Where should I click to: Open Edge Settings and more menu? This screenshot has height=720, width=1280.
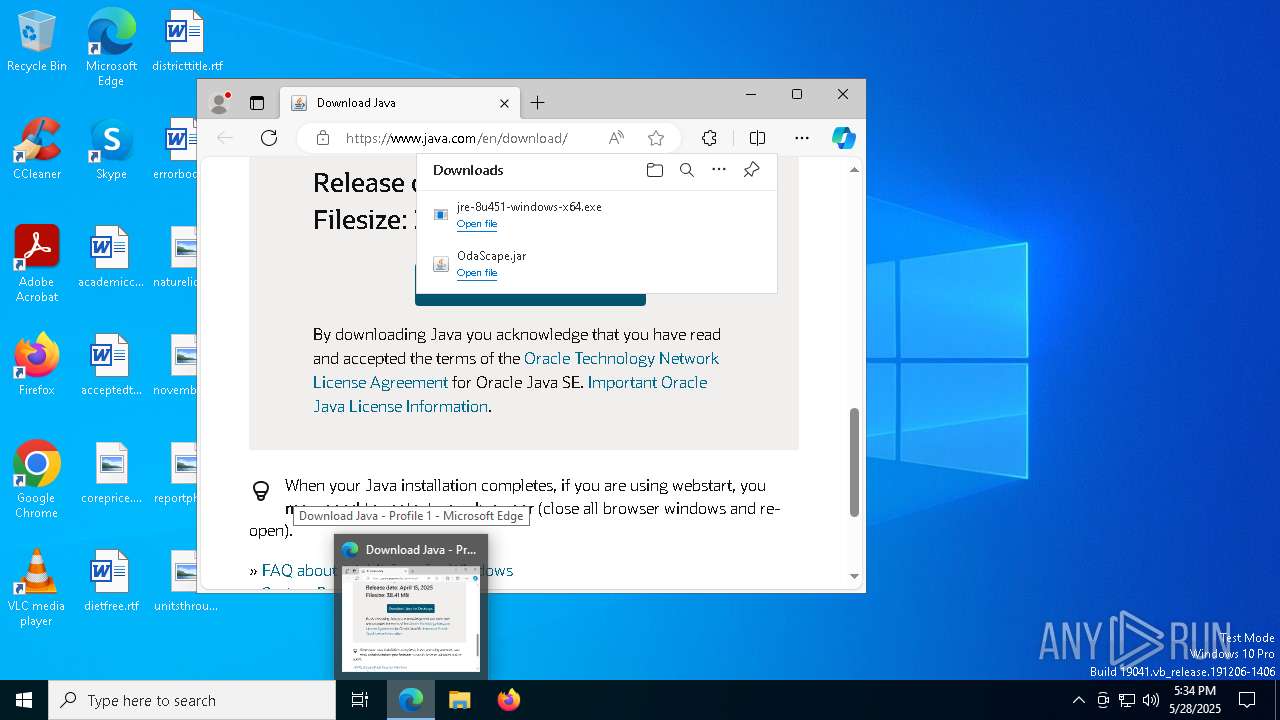[802, 138]
